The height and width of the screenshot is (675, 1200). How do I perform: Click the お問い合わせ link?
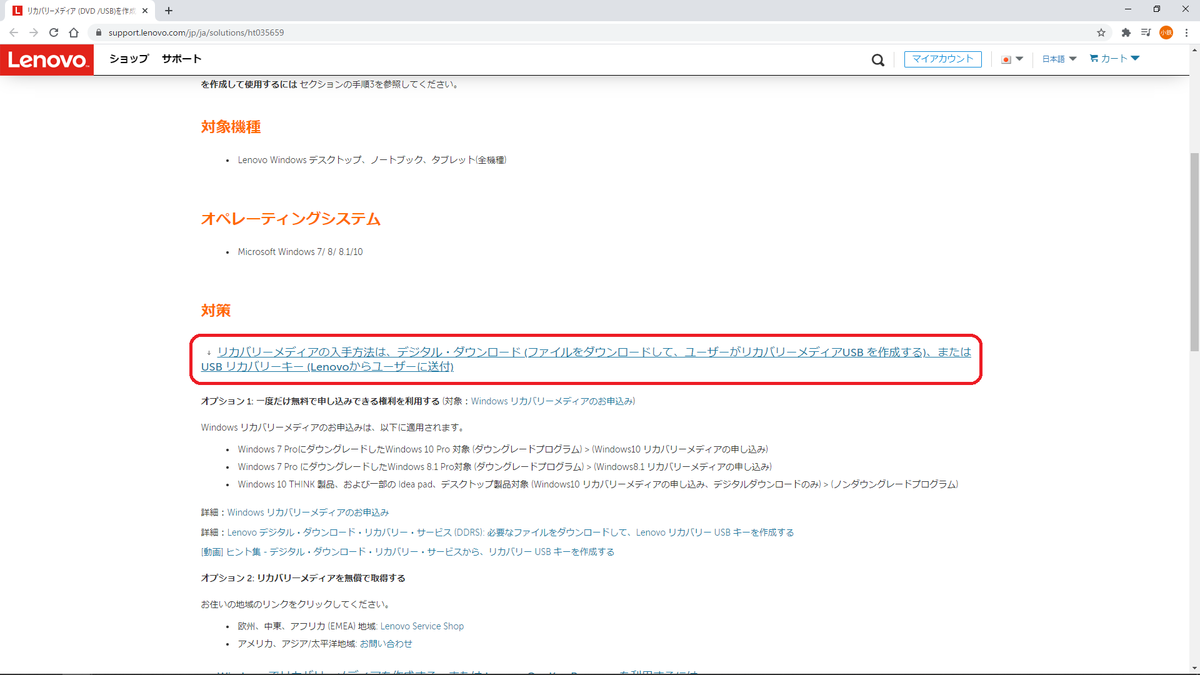385,643
